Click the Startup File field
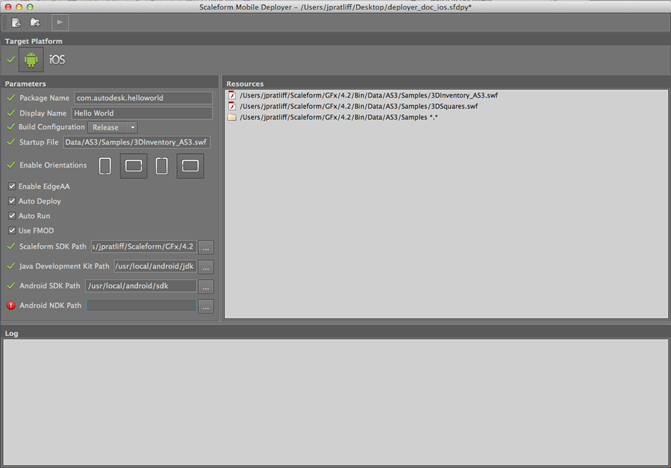671x468 pixels. pyautogui.click(x=137, y=142)
